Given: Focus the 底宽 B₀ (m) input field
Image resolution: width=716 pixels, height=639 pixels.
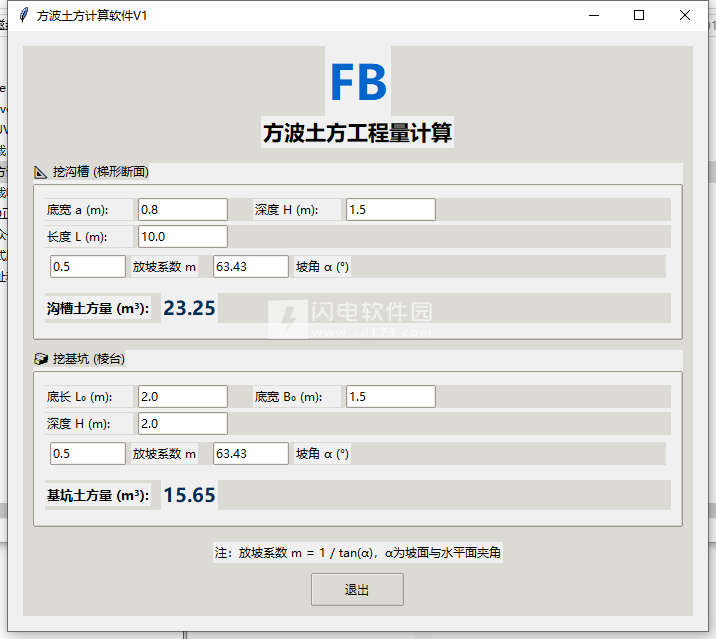Looking at the screenshot, I should [x=390, y=397].
